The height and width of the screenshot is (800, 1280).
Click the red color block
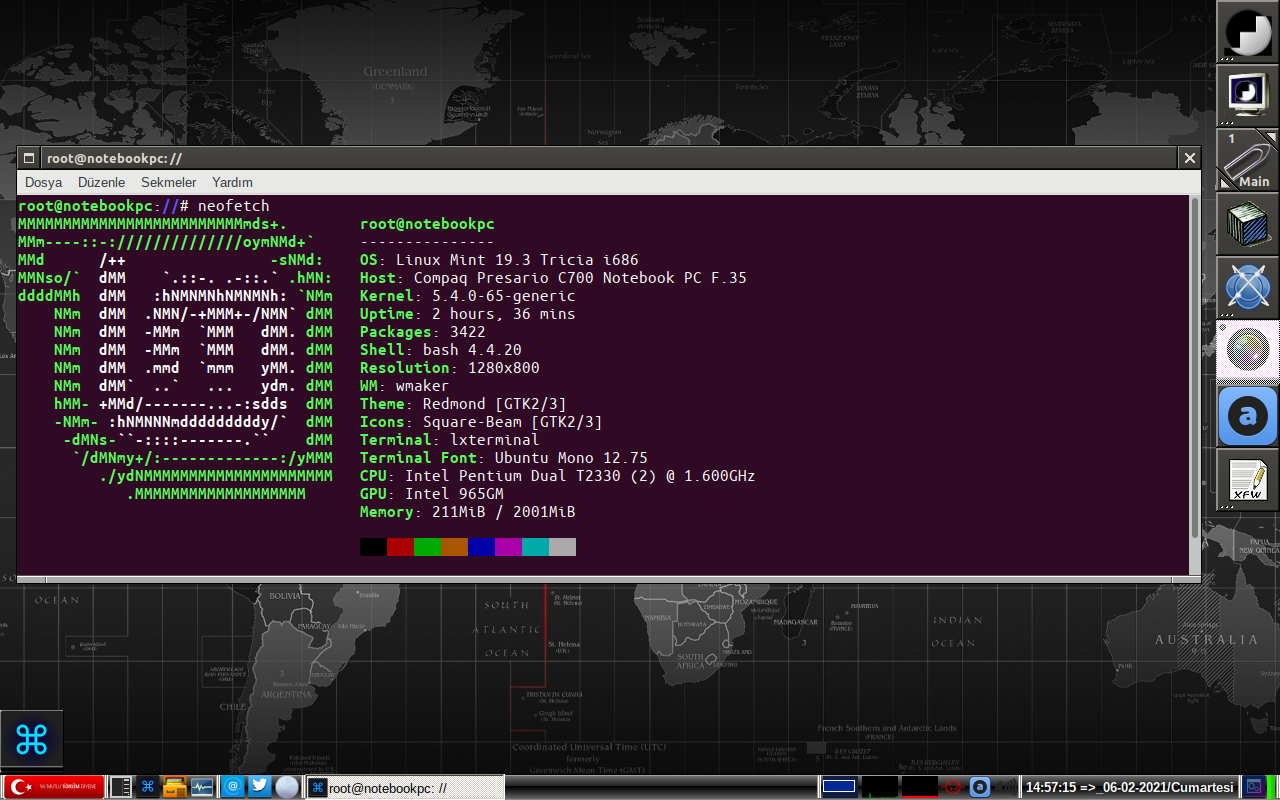point(400,547)
